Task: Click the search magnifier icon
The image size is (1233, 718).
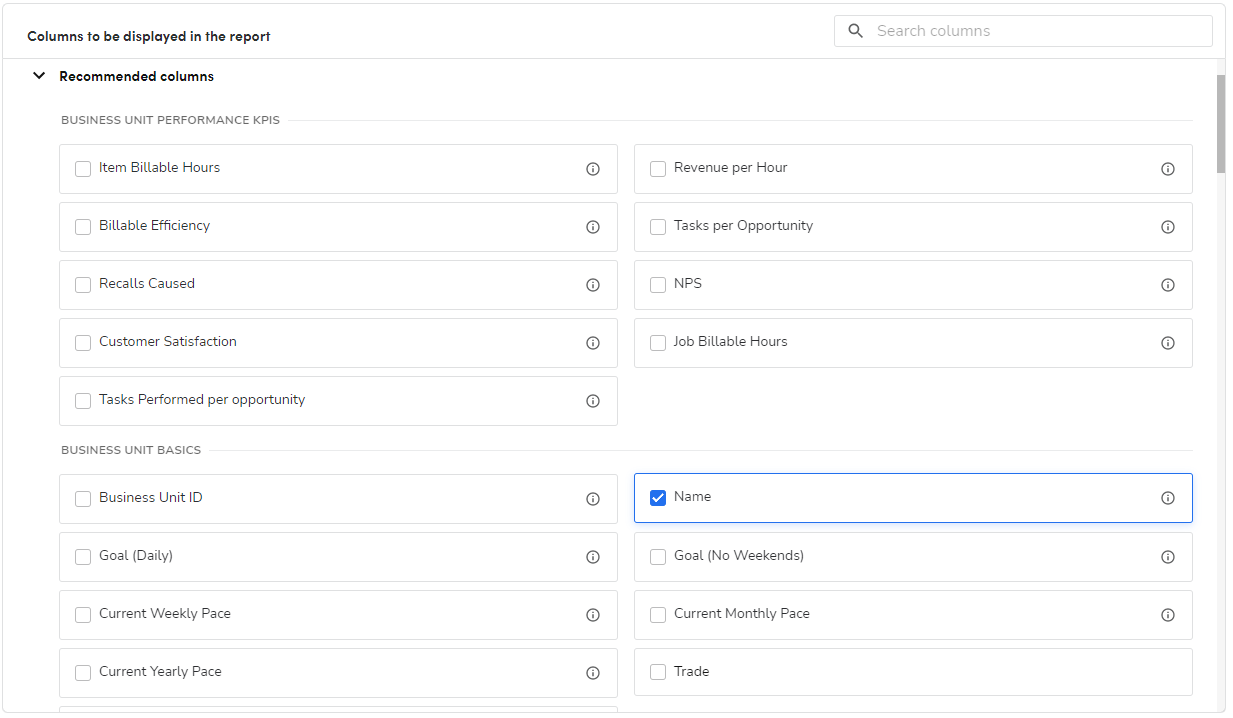Action: click(x=855, y=31)
